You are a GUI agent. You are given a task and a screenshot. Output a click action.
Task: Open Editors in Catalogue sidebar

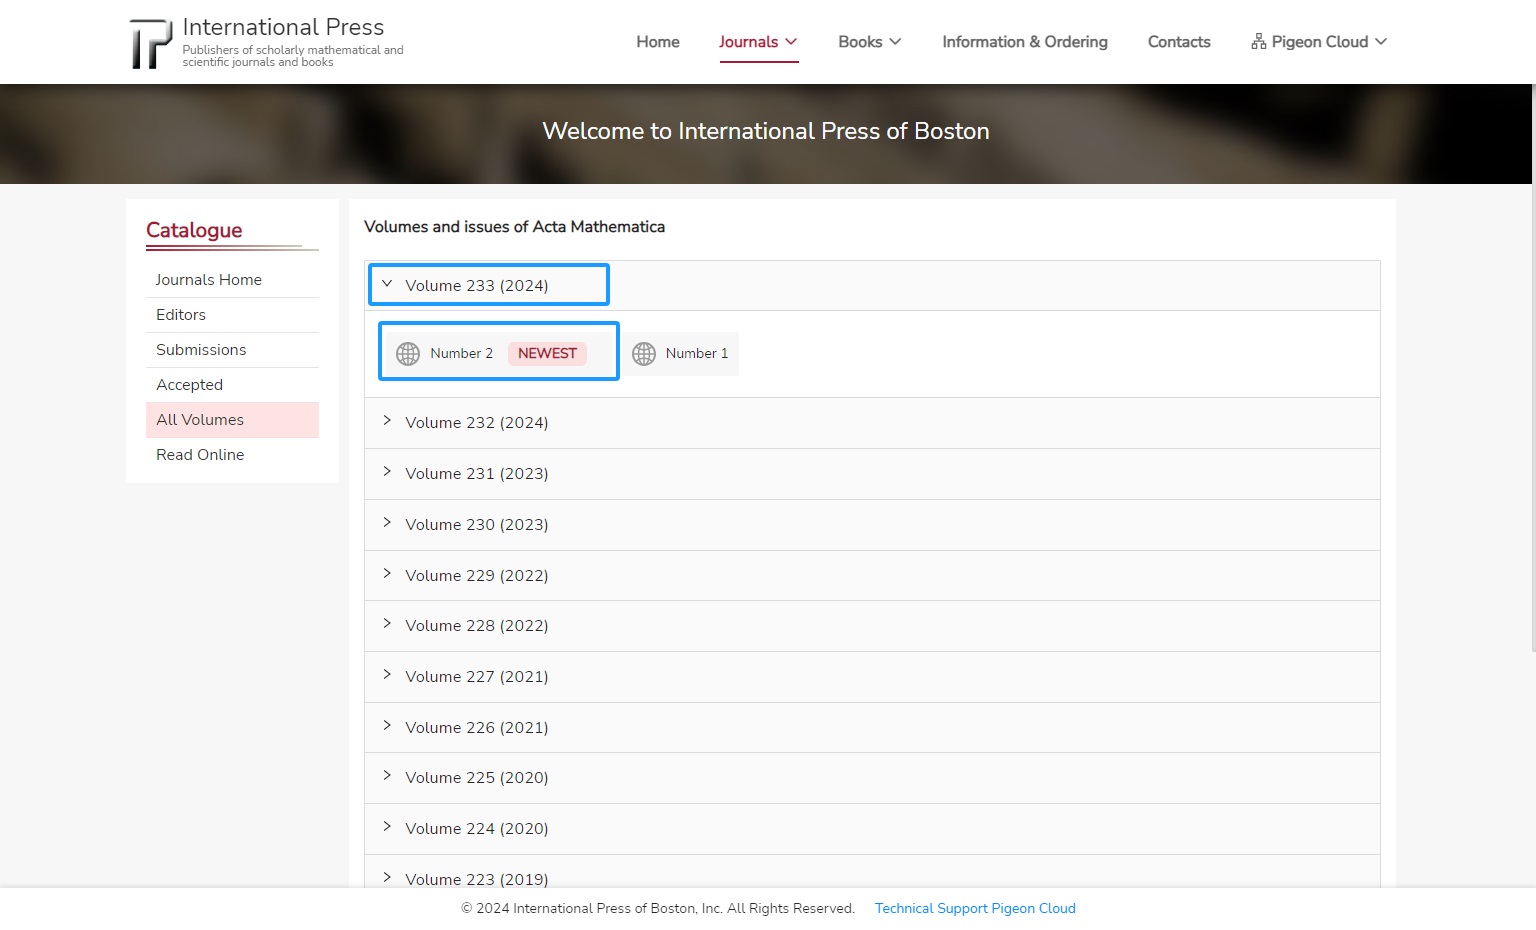coord(232,315)
